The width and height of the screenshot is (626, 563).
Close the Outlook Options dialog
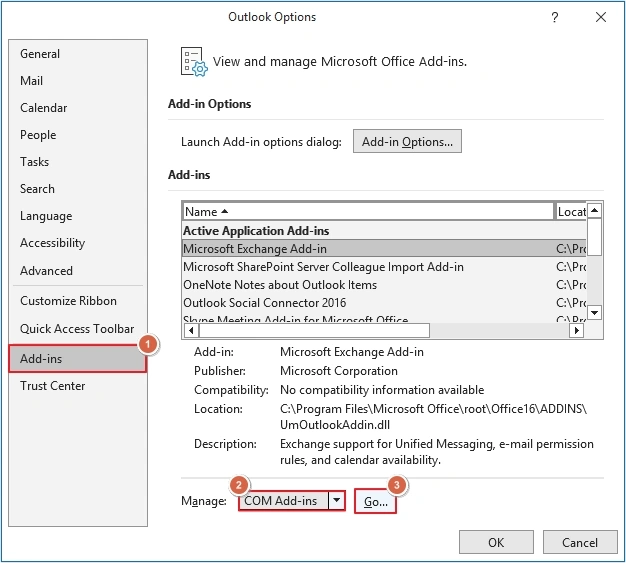point(601,17)
